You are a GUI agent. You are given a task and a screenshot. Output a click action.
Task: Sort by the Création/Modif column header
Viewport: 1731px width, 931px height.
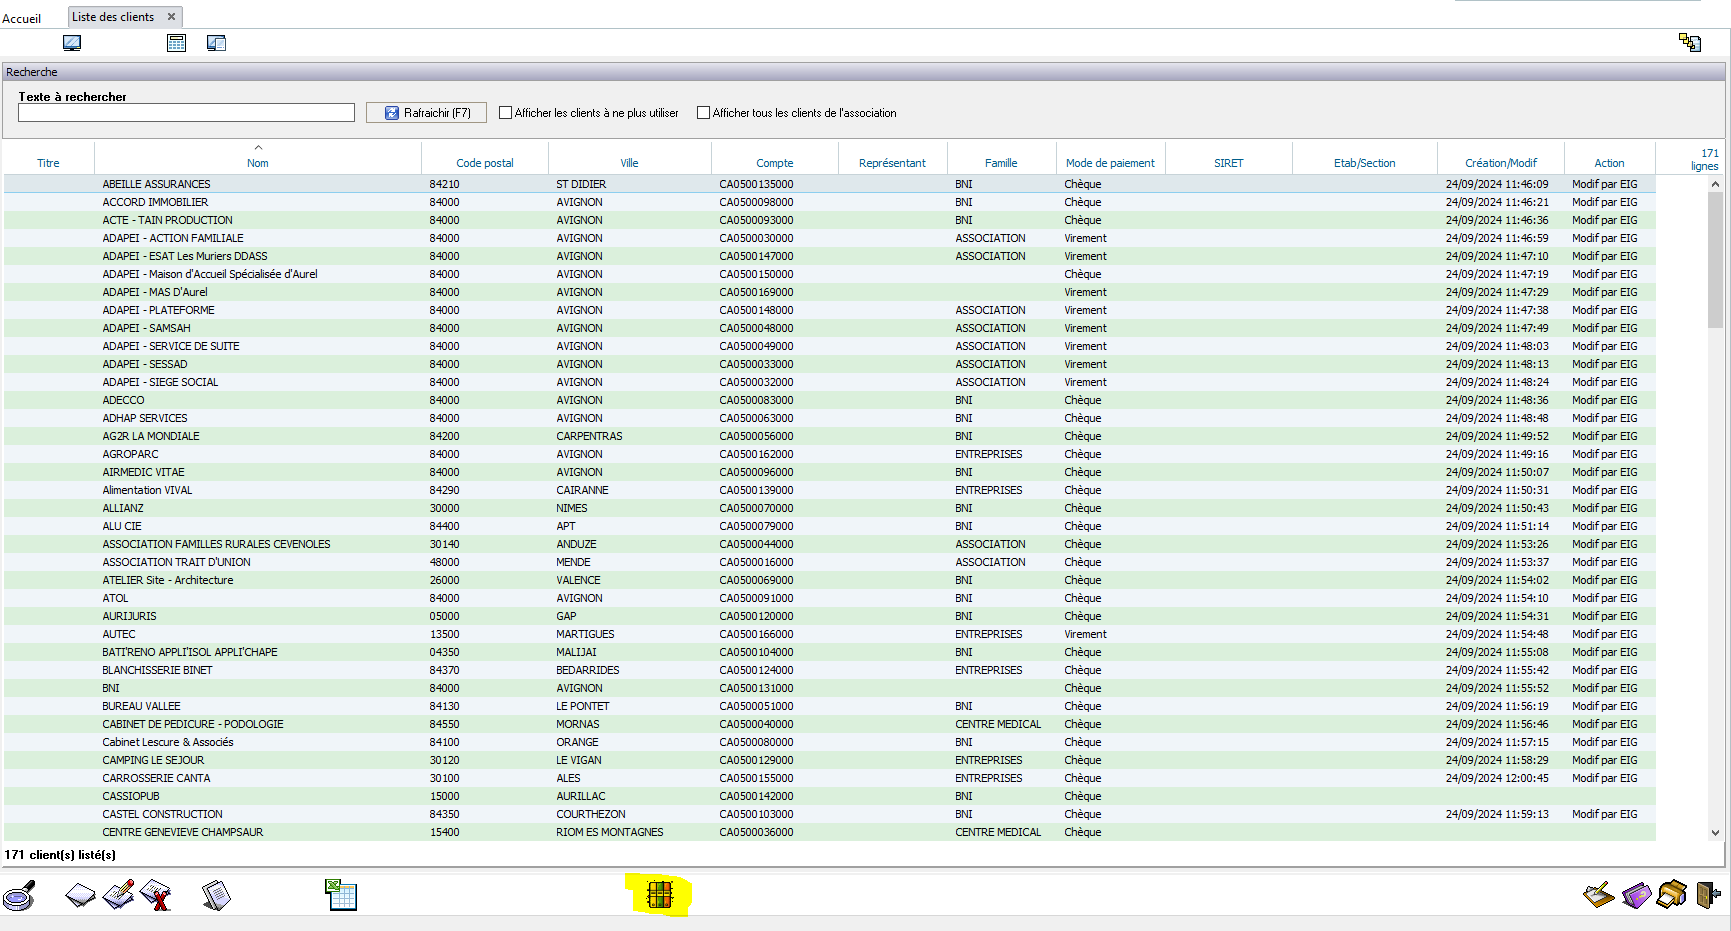pos(1501,163)
